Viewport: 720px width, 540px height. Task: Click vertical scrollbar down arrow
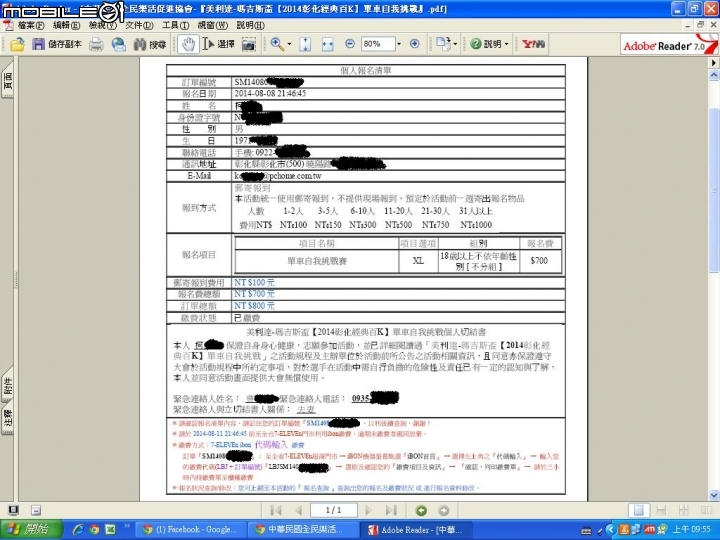pos(714,495)
